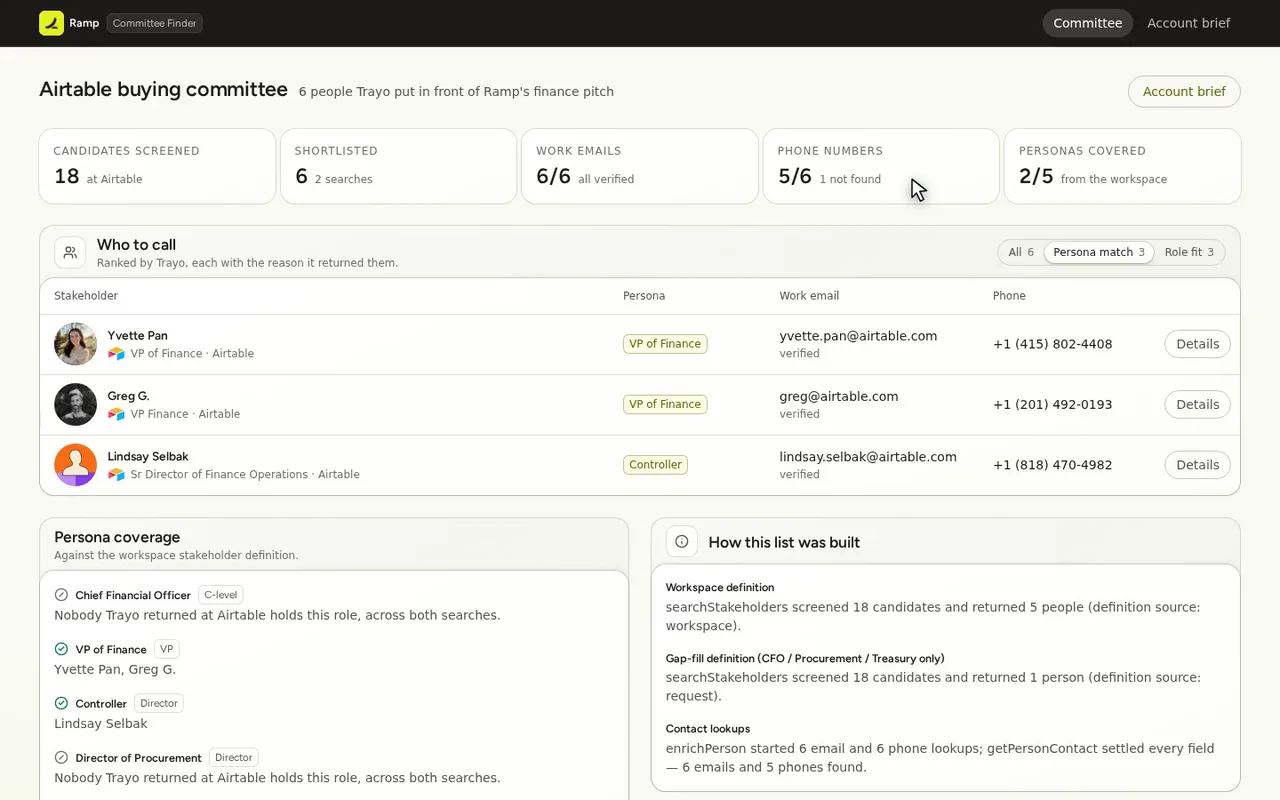The image size is (1280, 800).
Task: Open Yvette Pan's profile photo
Action: pyautogui.click(x=75, y=344)
